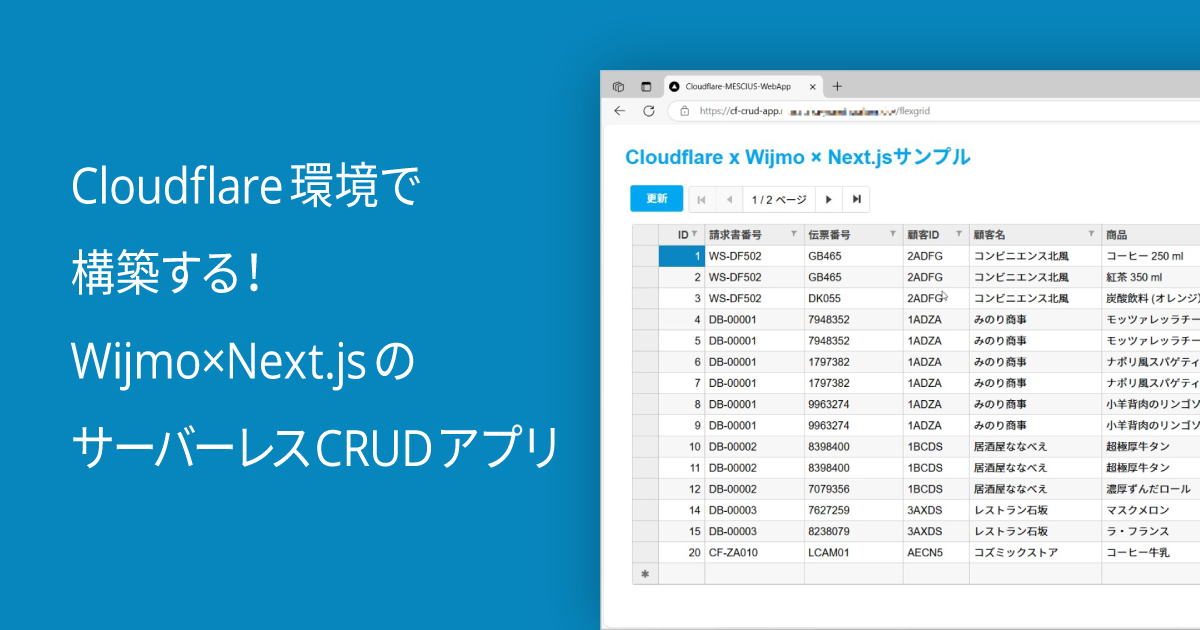This screenshot has width=1200, height=630.
Task: Click the next page arrow
Action: point(829,199)
